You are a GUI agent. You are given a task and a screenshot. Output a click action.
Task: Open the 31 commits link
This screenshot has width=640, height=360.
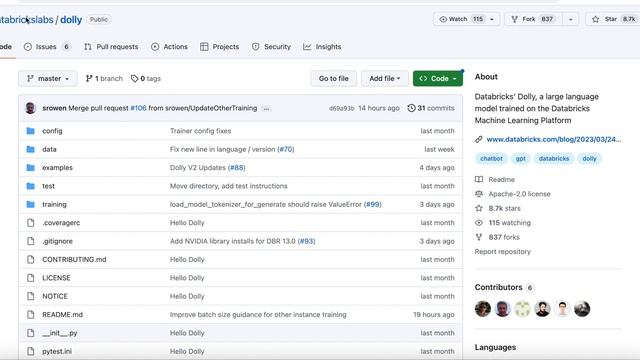[x=431, y=108]
